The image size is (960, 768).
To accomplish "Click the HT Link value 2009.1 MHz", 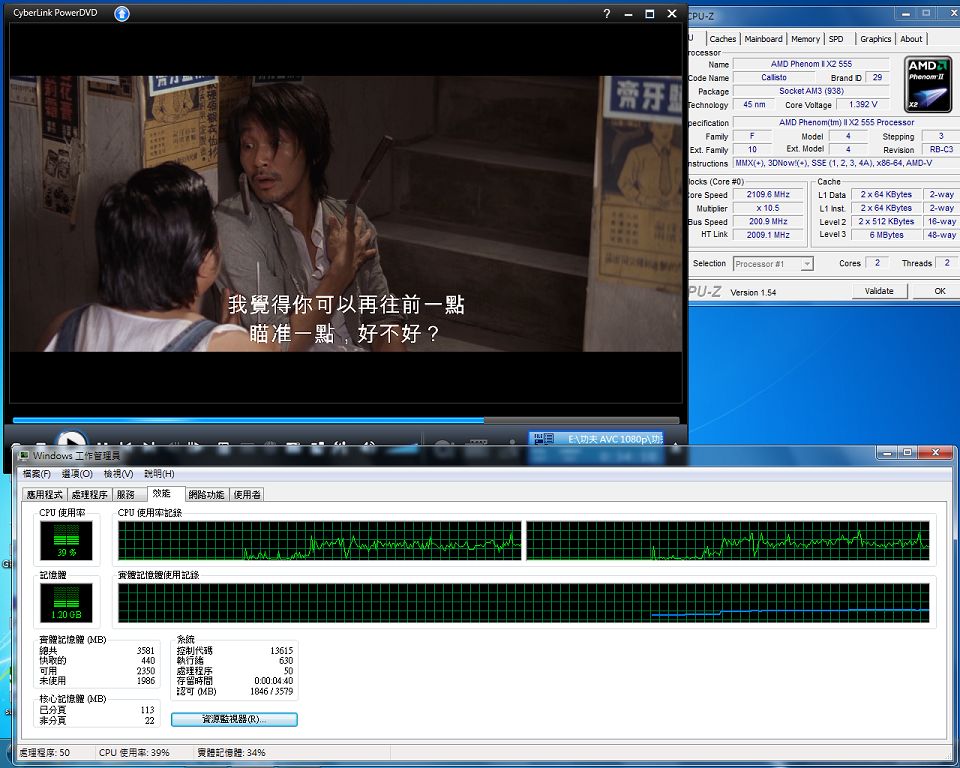I will (x=768, y=235).
